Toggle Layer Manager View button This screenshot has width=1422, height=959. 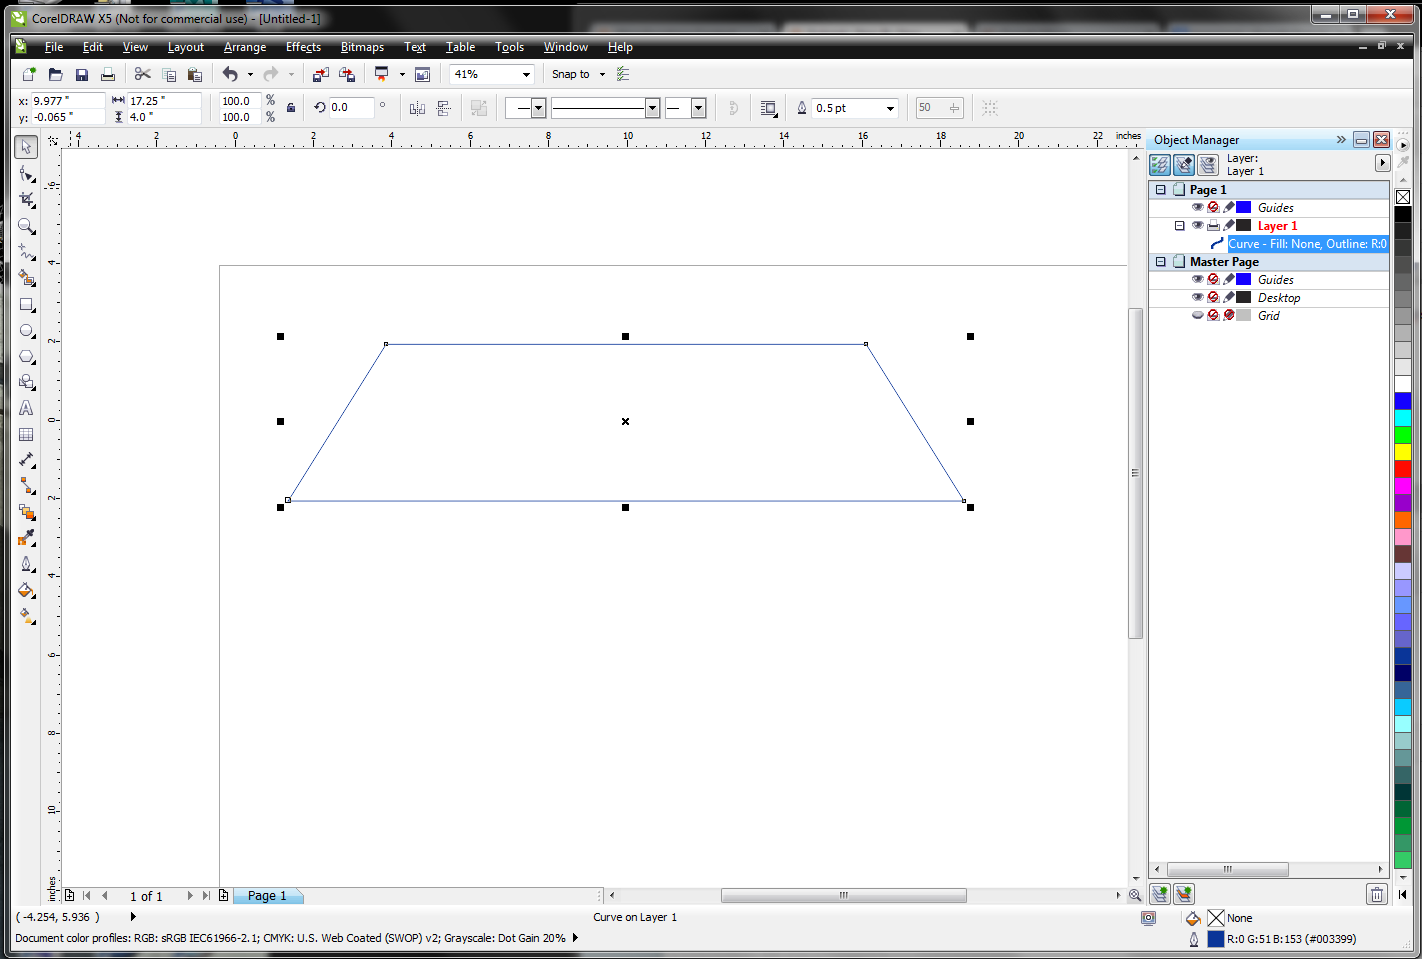pos(1208,165)
